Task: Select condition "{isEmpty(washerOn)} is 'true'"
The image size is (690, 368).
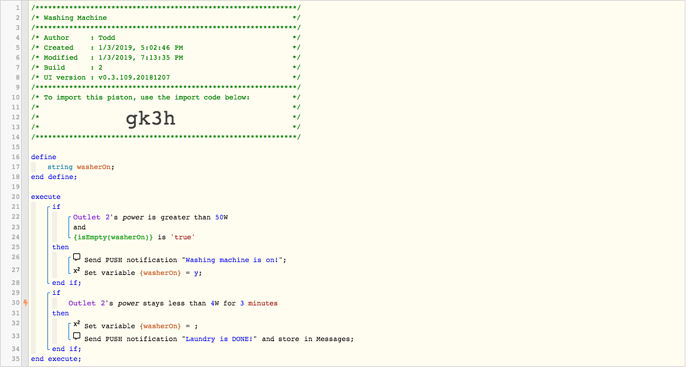Action: click(134, 237)
